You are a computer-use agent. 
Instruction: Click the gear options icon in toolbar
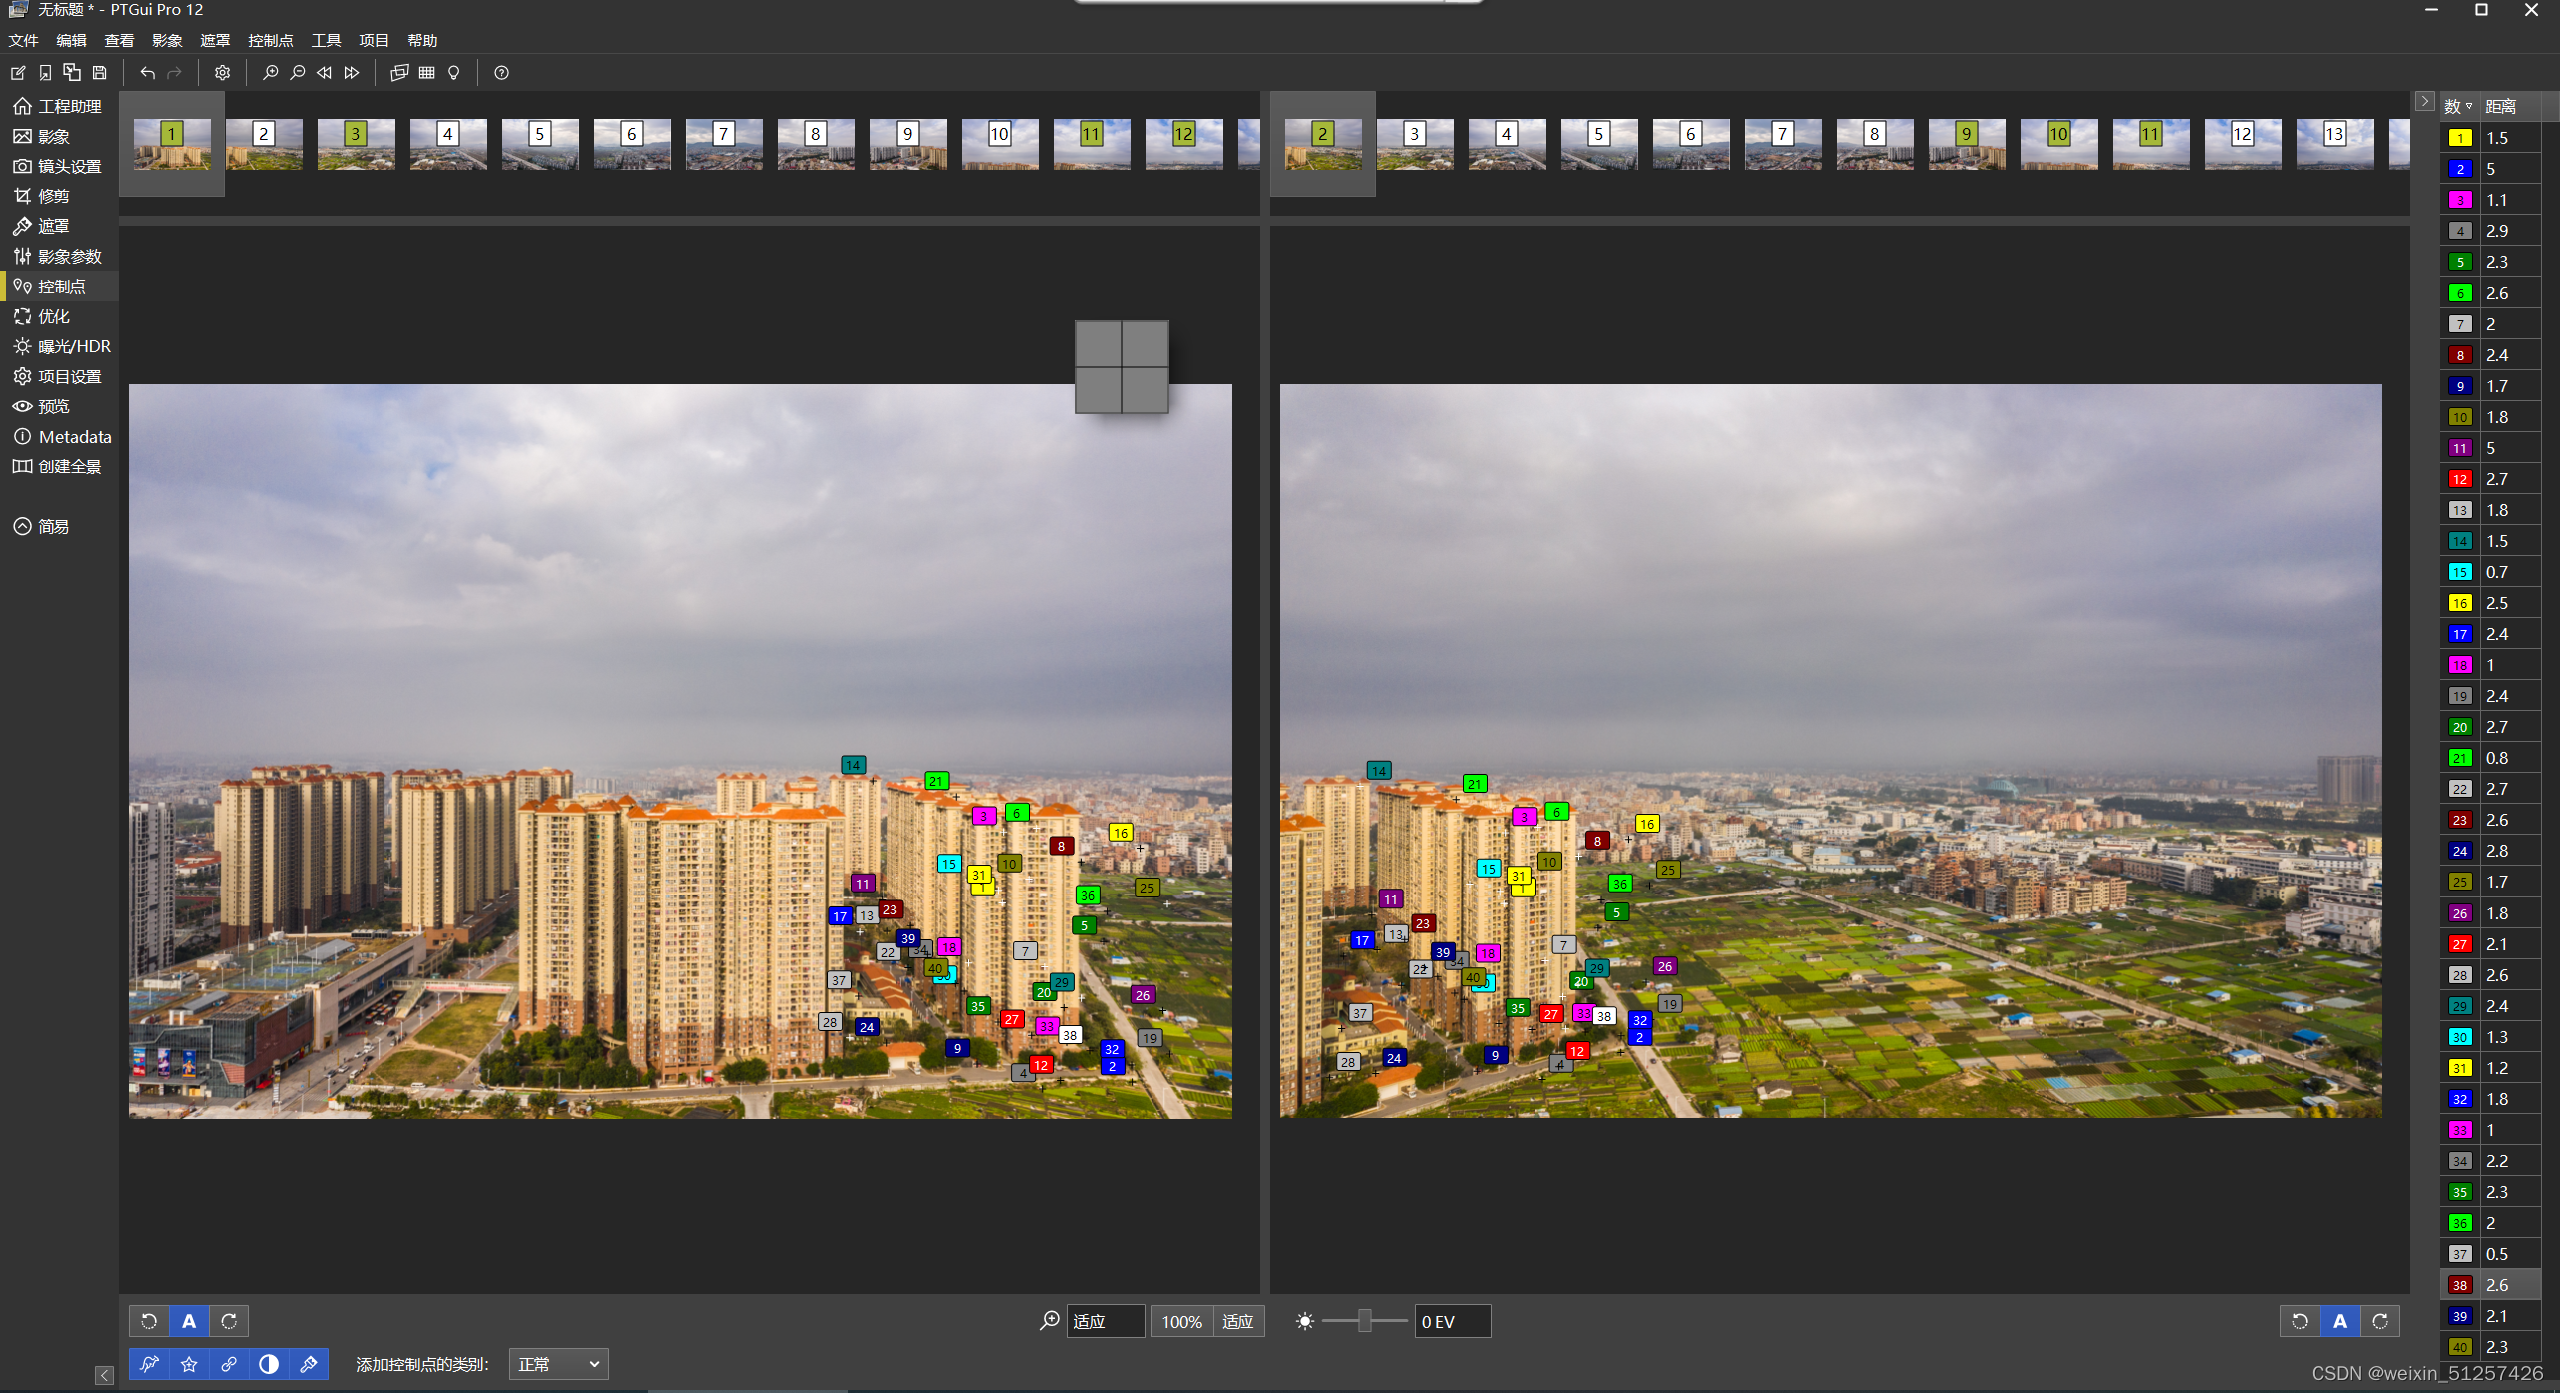pos(222,72)
